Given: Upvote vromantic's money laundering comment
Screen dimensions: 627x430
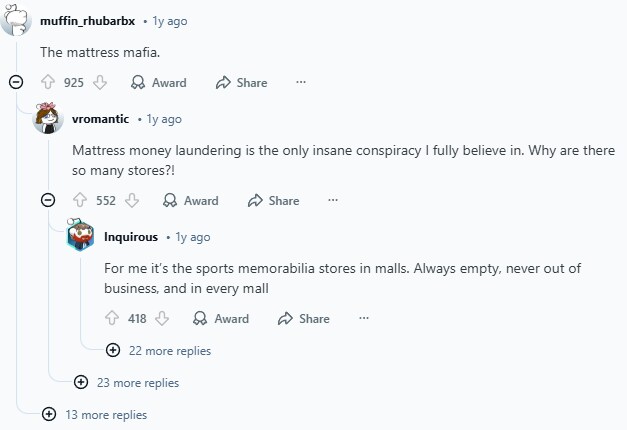Looking at the screenshot, I should pos(79,201).
